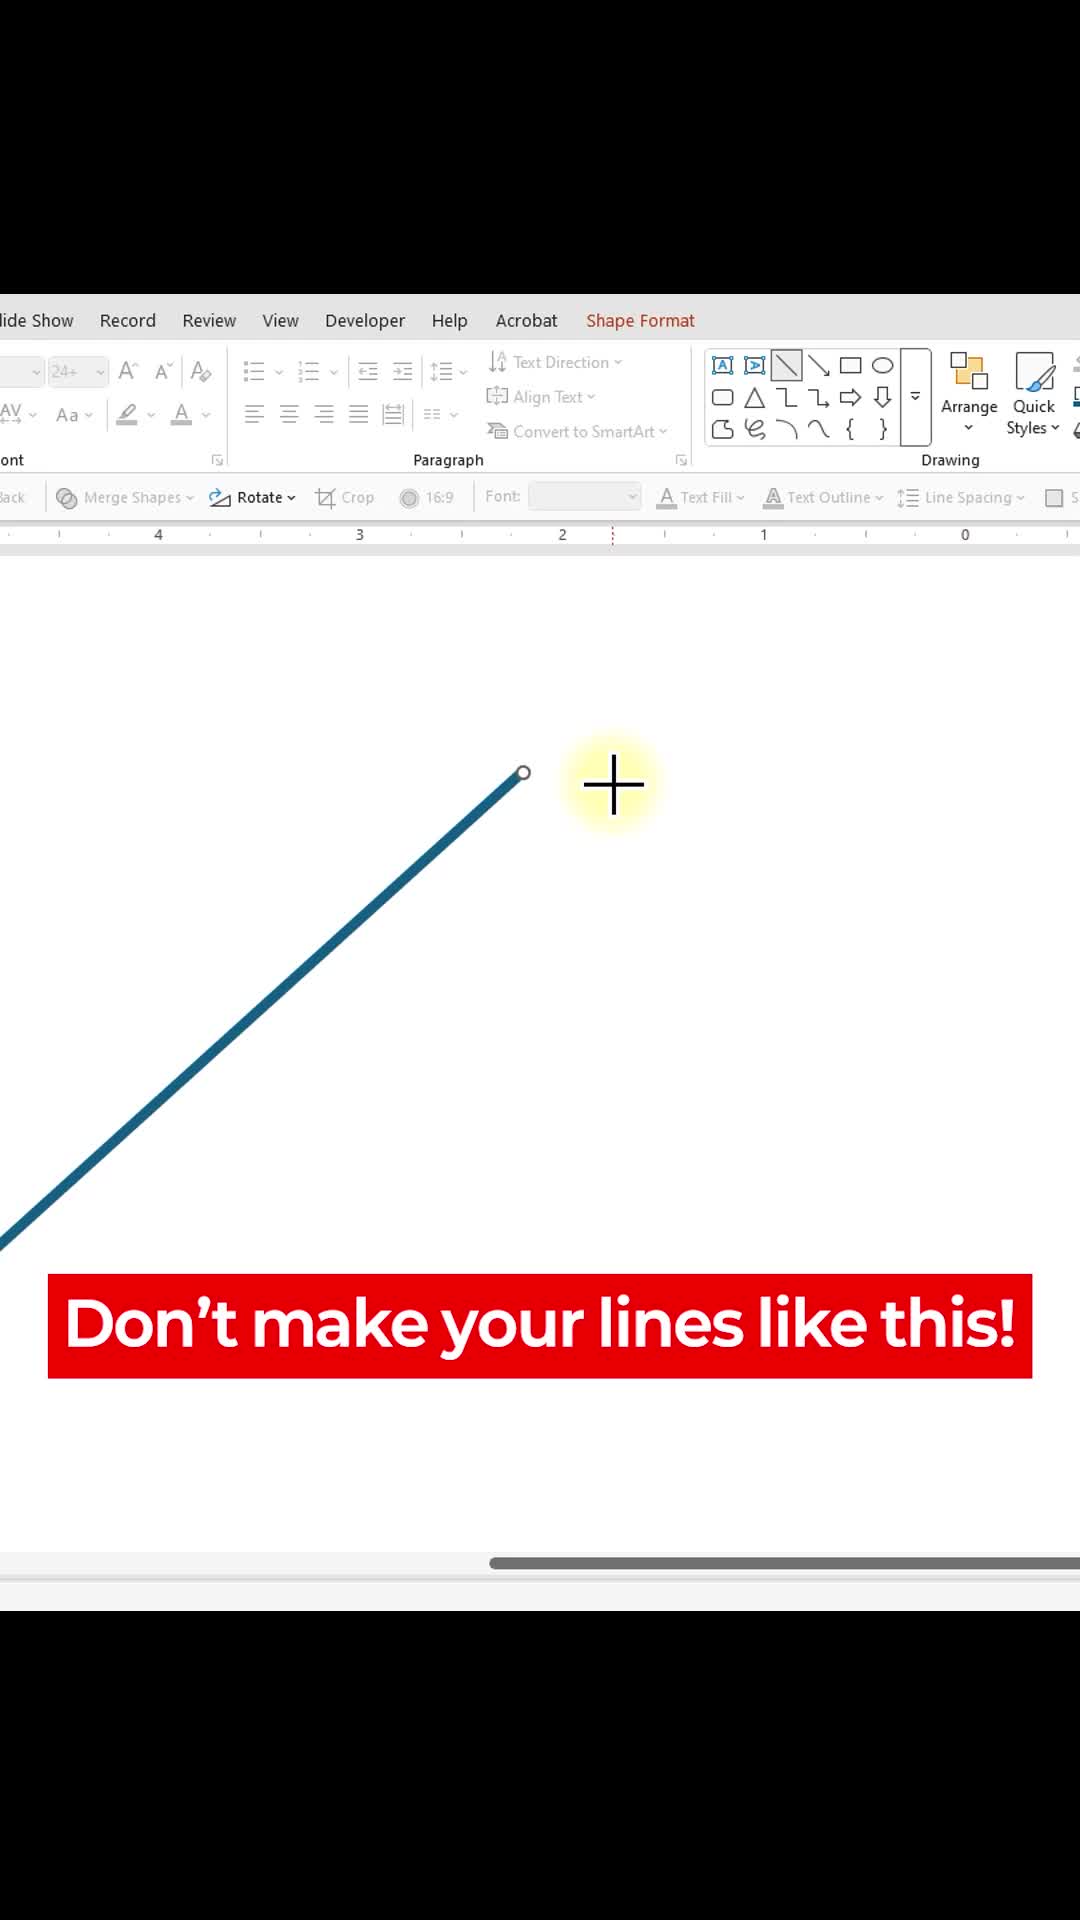This screenshot has width=1080, height=1920.
Task: Open the Shape Format tab
Action: pos(640,320)
